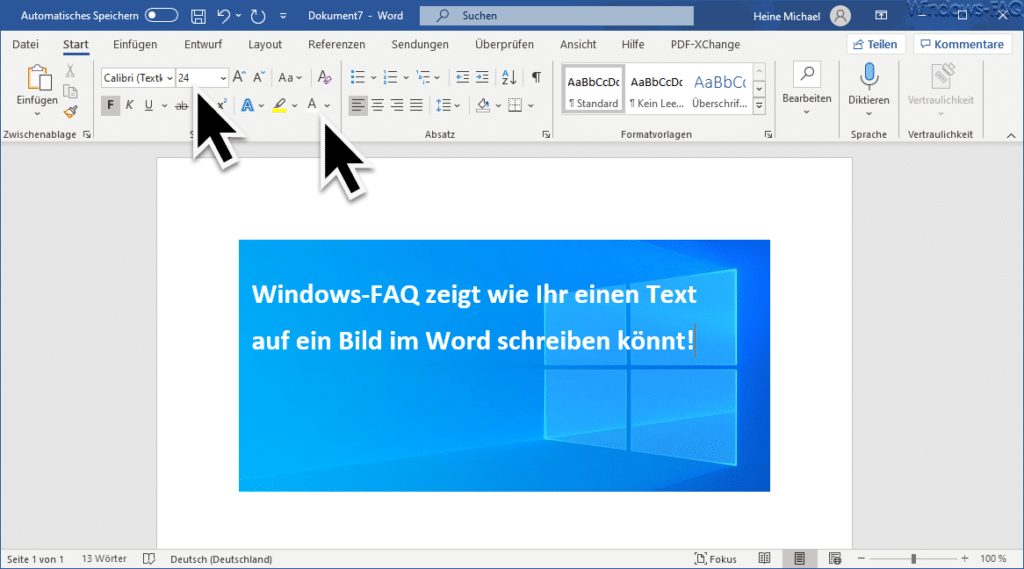Open the Datei tab
Image resolution: width=1024 pixels, height=569 pixels.
click(25, 44)
